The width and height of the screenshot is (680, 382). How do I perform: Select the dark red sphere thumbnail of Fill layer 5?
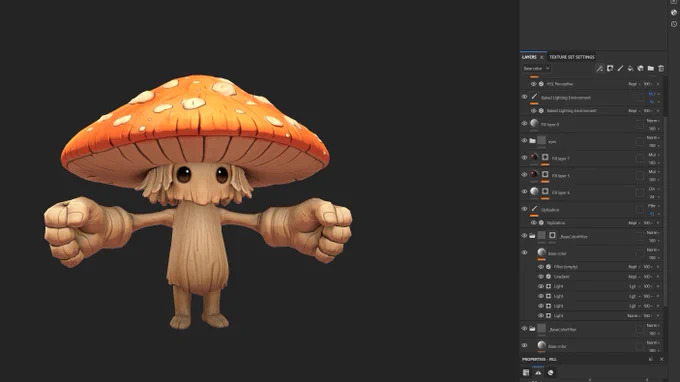point(534,174)
